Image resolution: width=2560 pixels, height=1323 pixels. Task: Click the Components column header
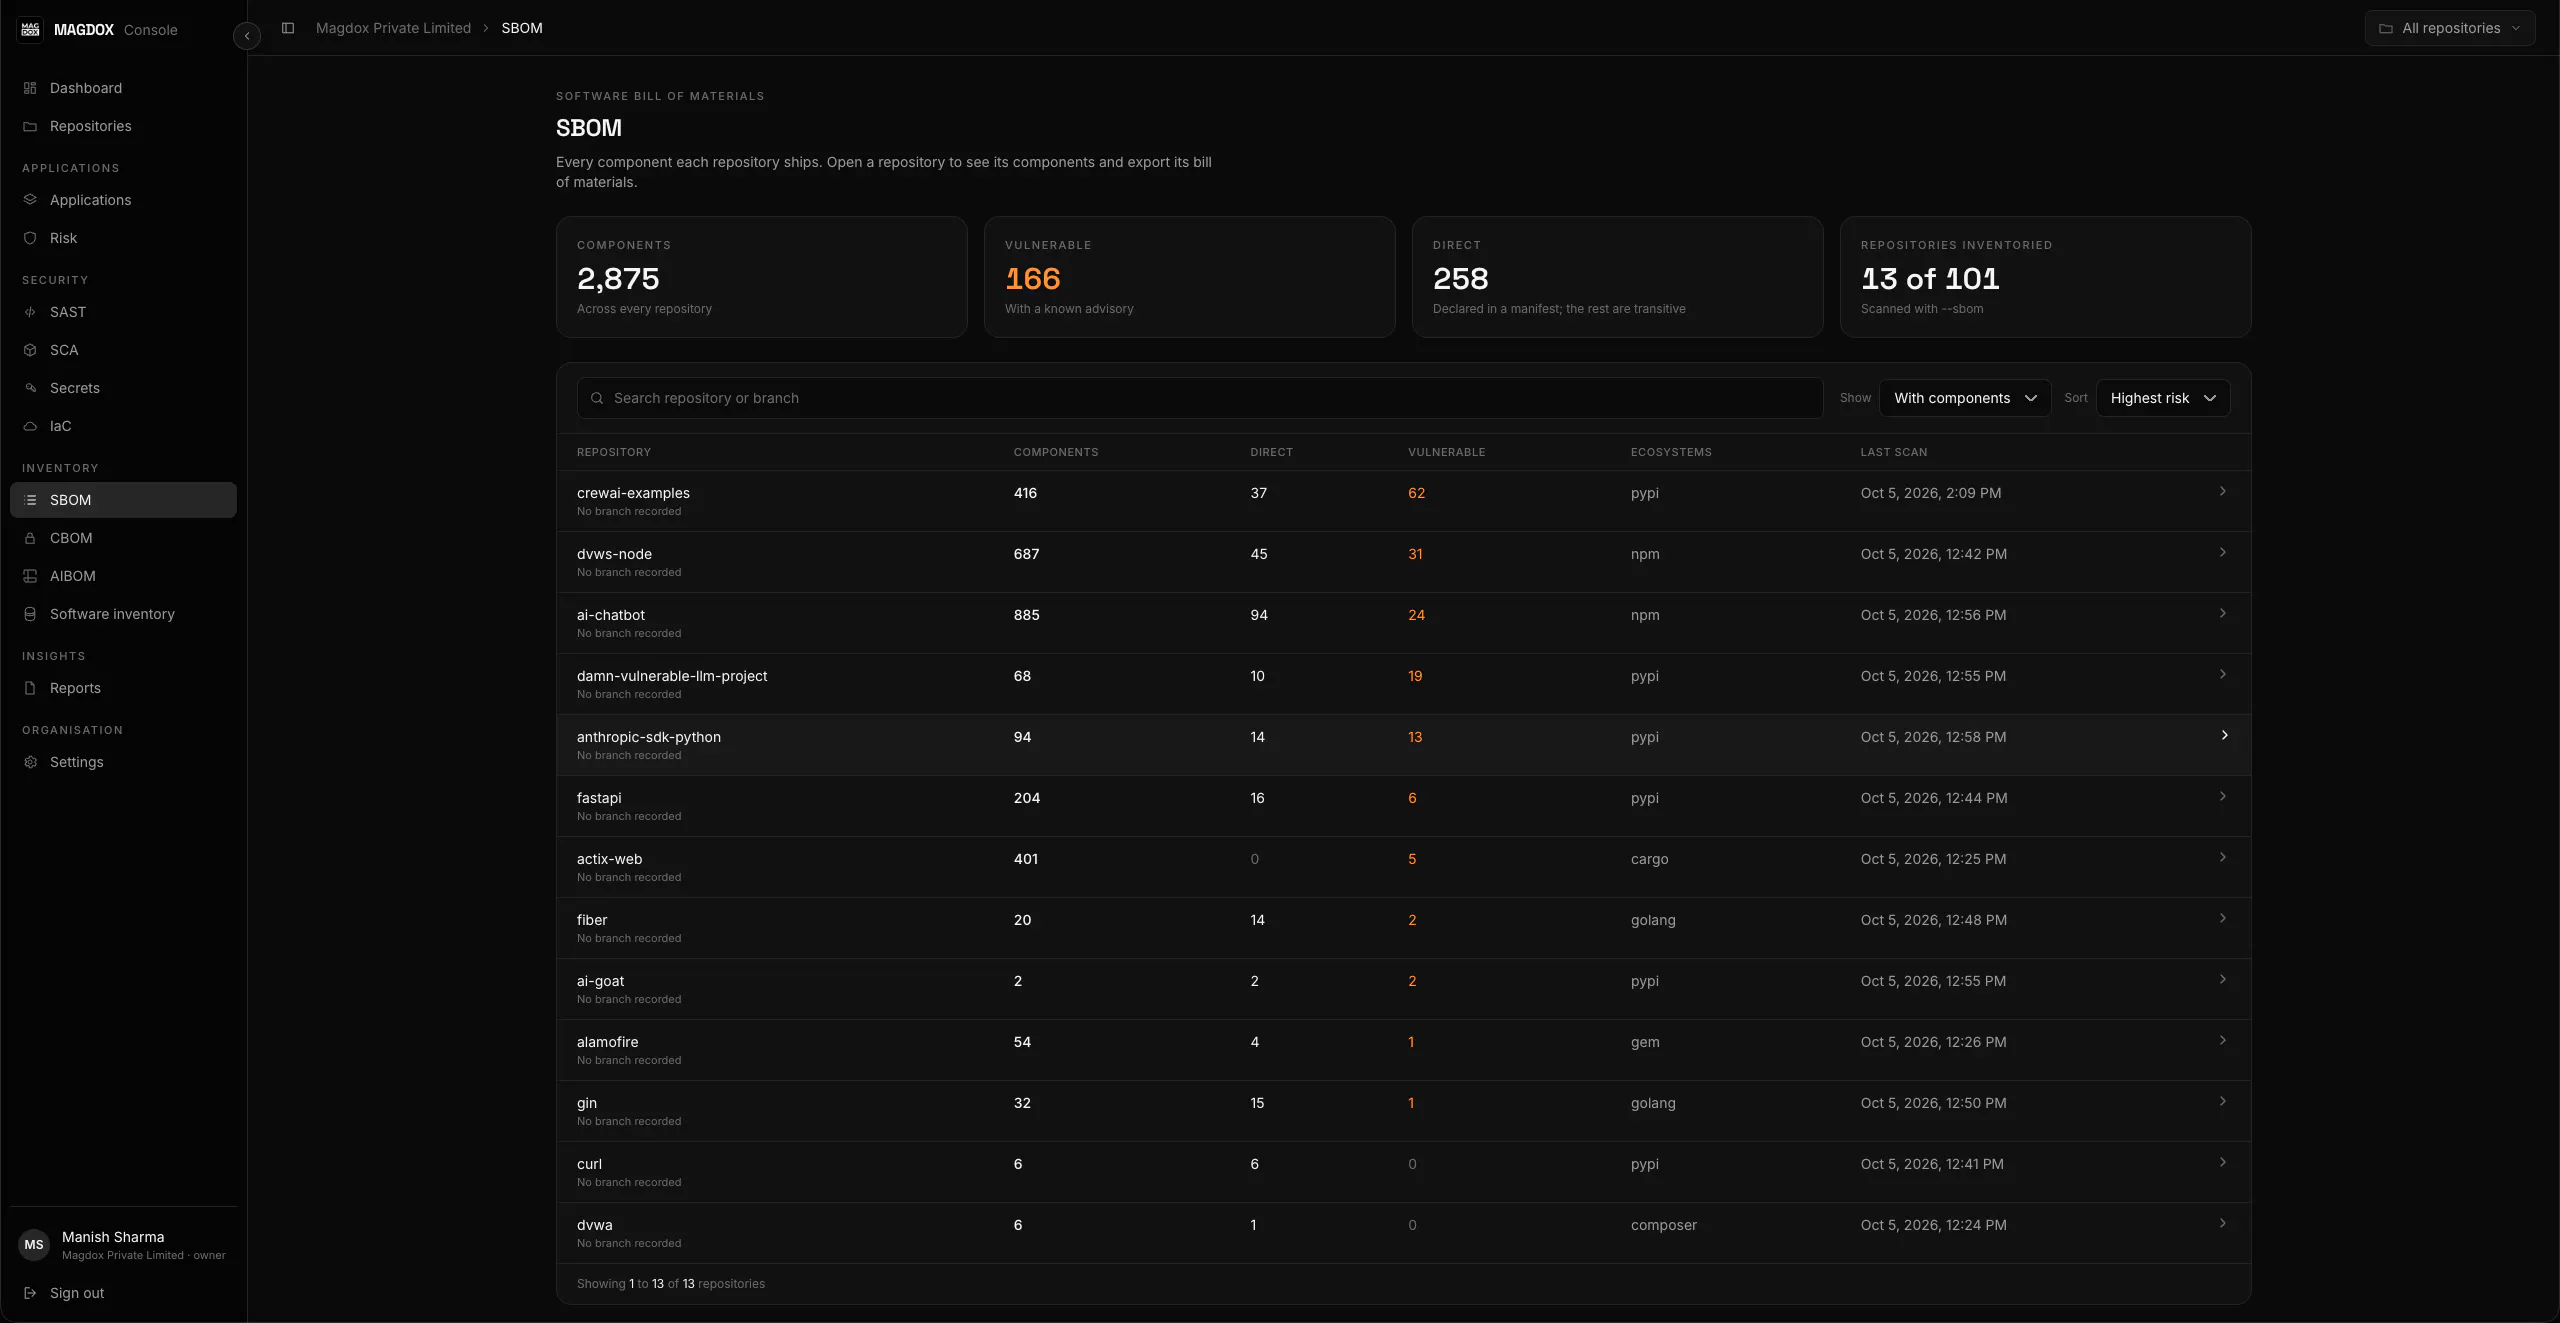pos(1056,452)
